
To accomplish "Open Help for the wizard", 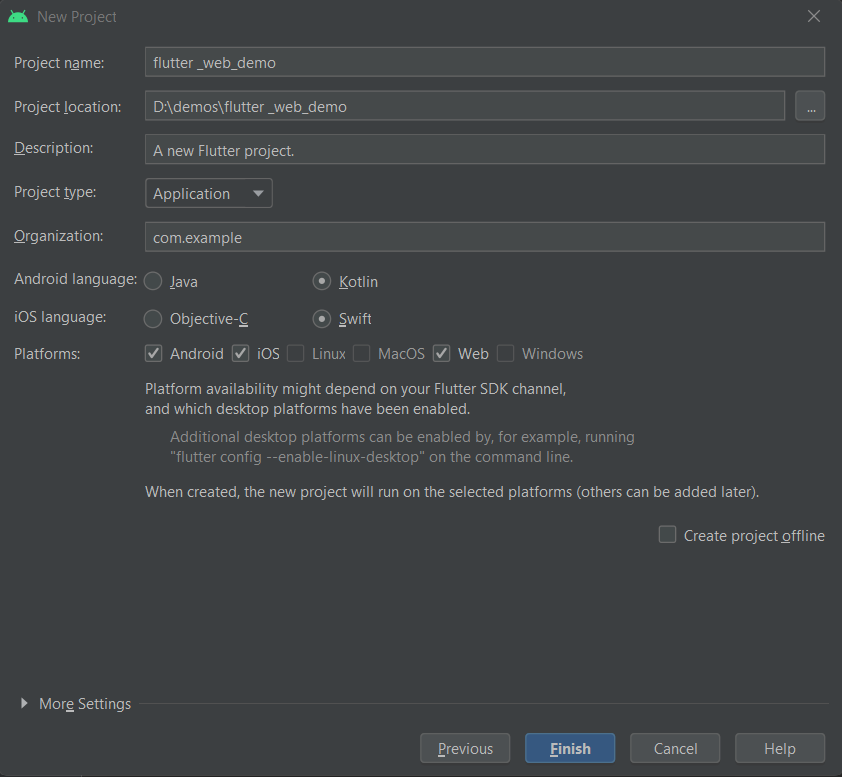I will click(x=780, y=748).
